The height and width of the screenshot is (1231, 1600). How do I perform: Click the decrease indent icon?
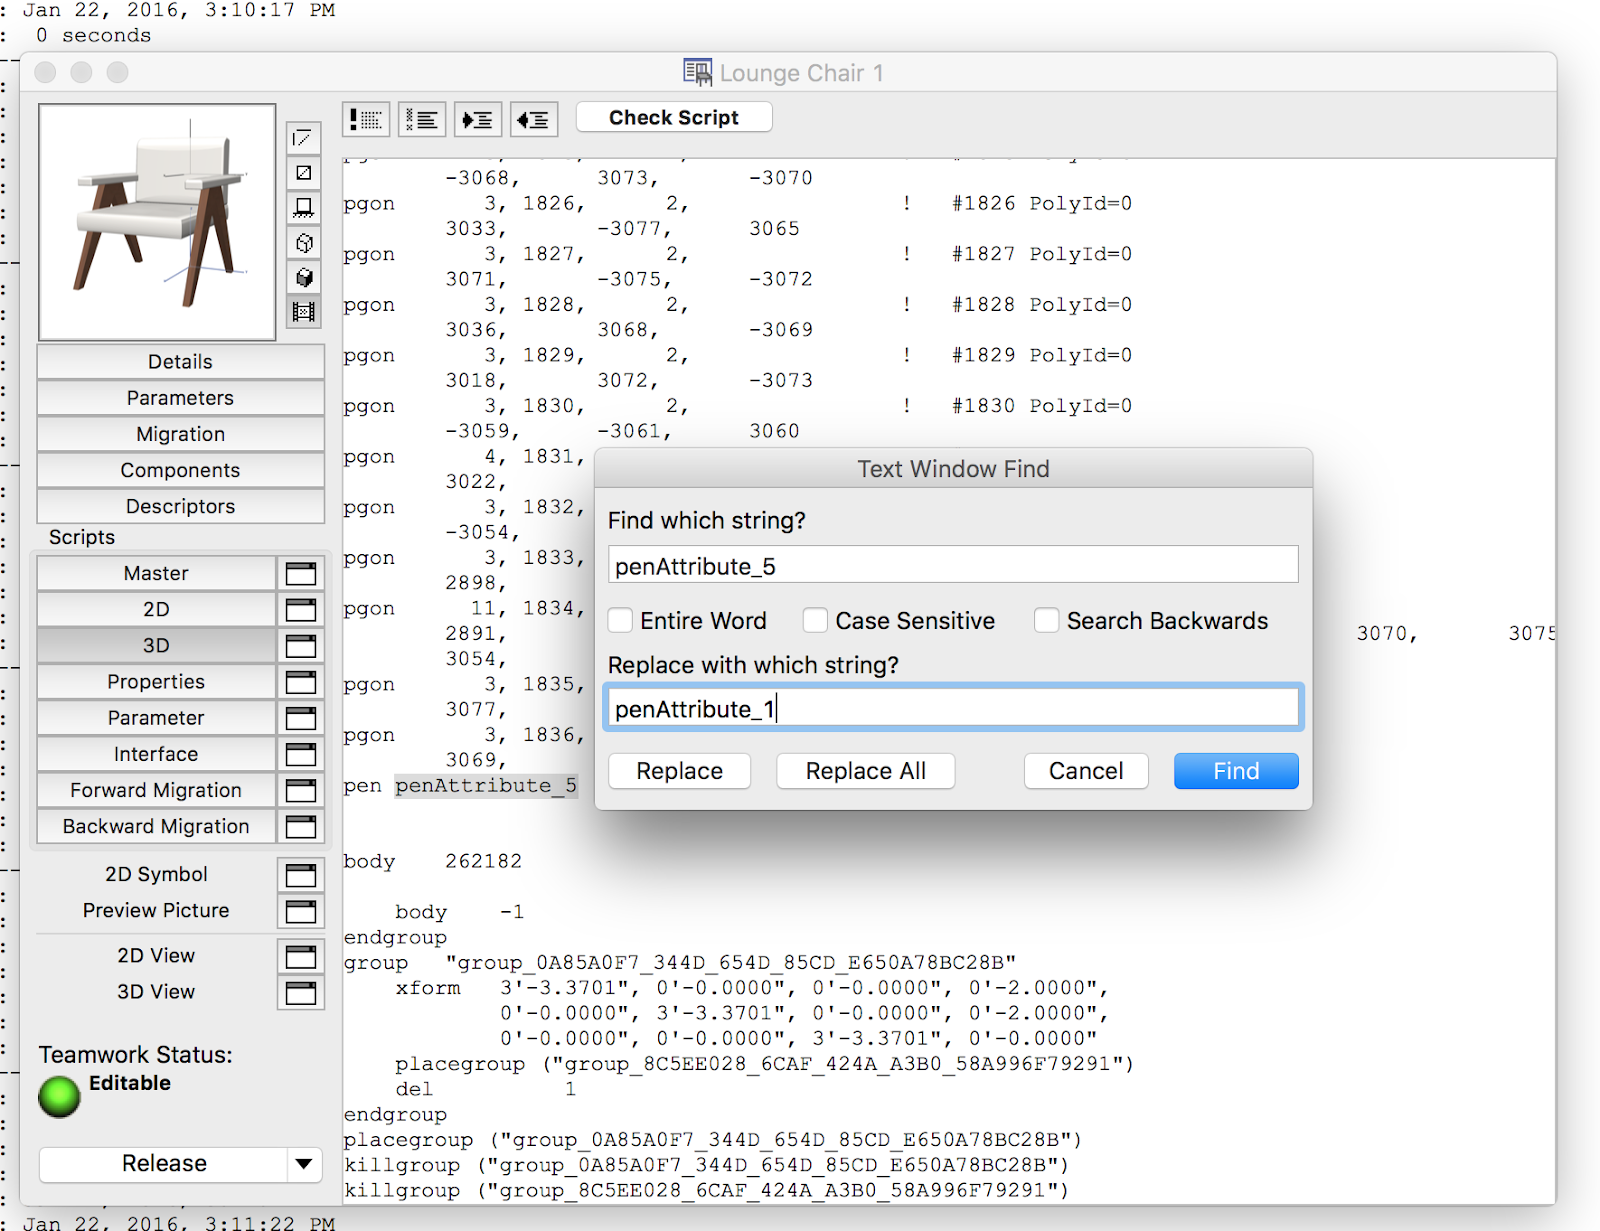pyautogui.click(x=534, y=120)
